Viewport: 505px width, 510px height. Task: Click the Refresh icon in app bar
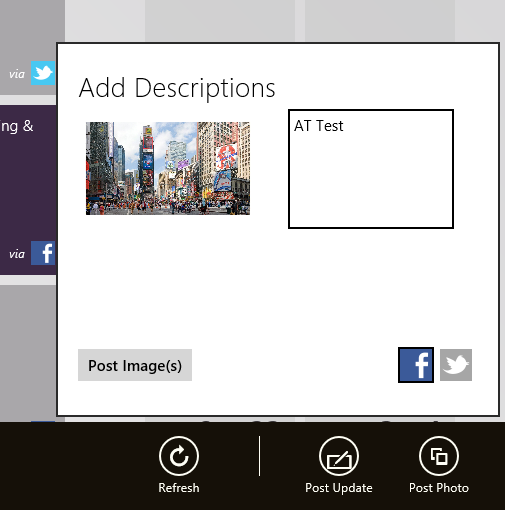[179, 456]
